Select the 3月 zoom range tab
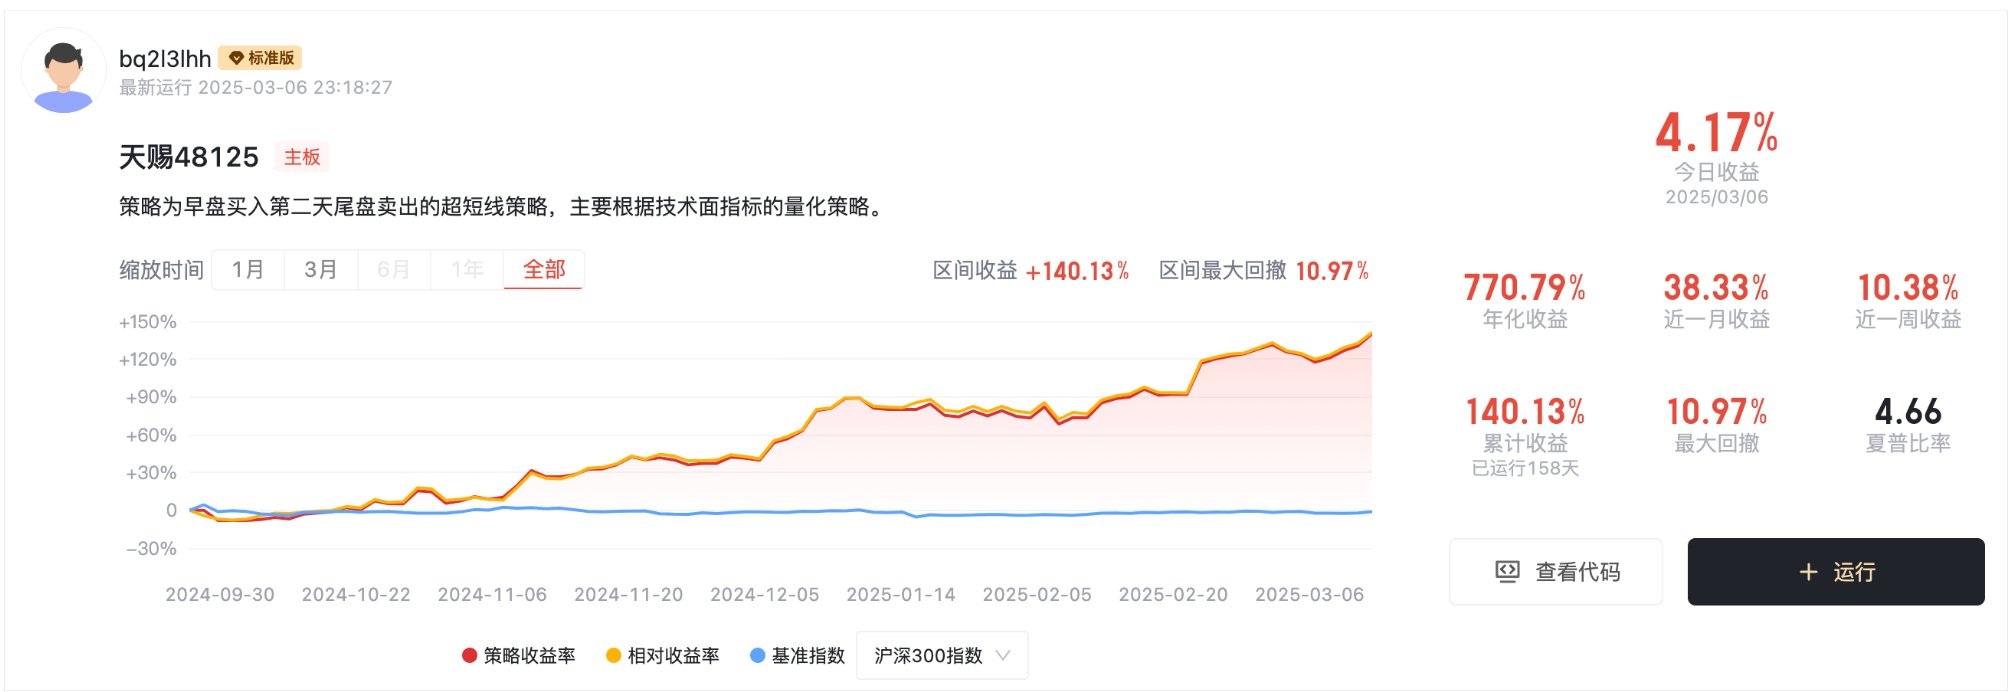Image resolution: width=2008 pixels, height=692 pixels. (321, 270)
